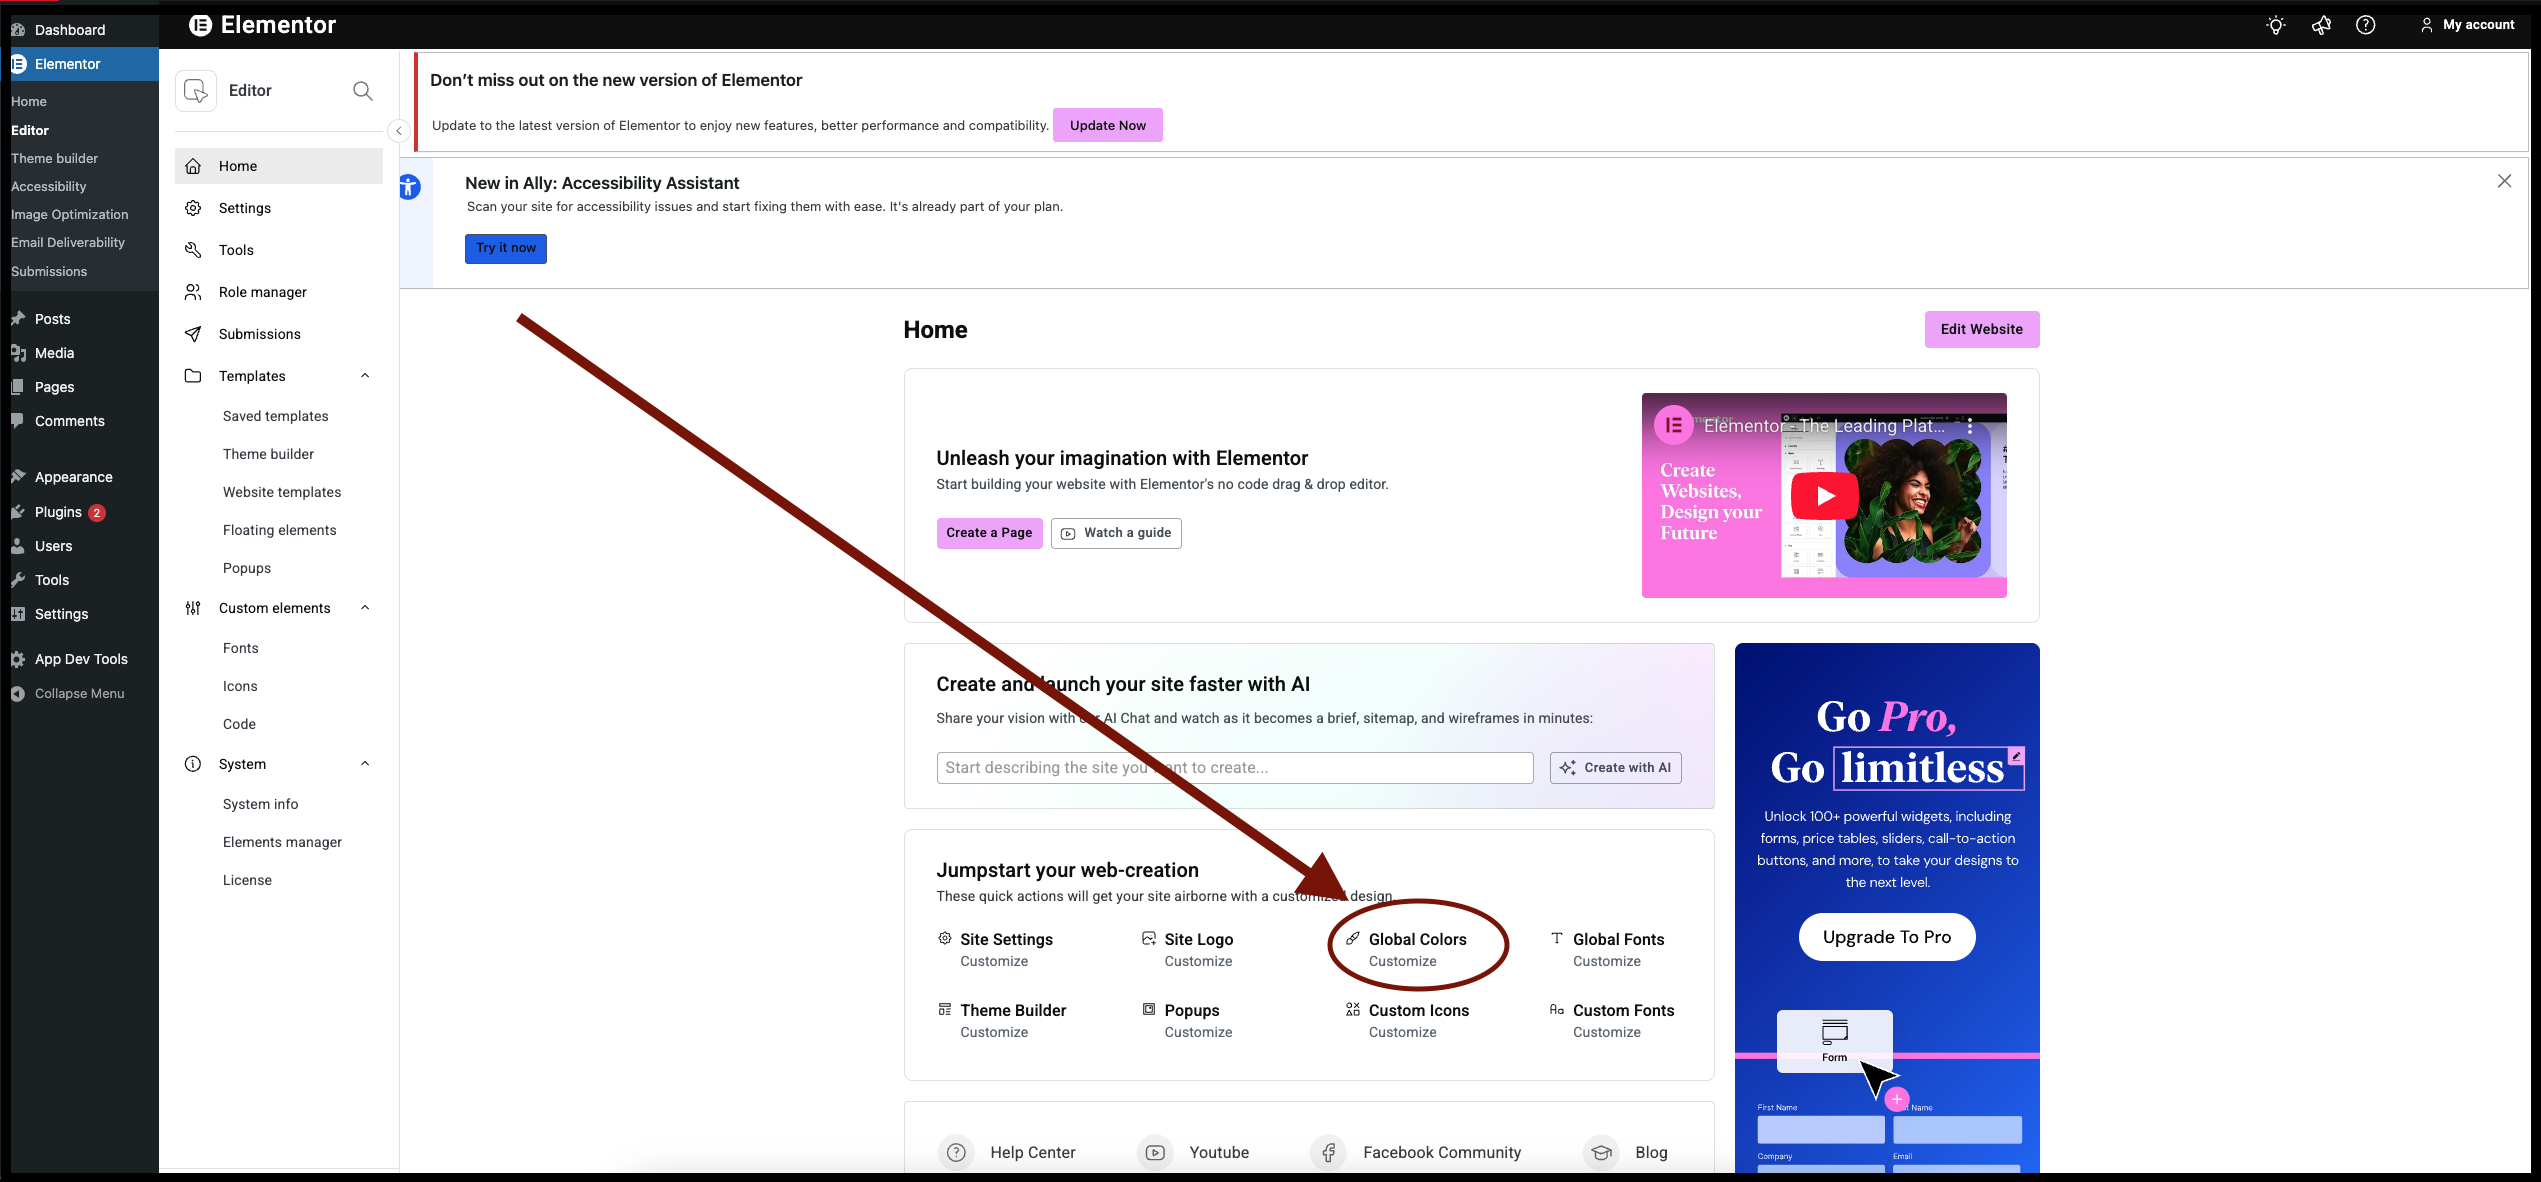Click the help question mark icon
This screenshot has width=2541, height=1182.
click(x=2365, y=25)
